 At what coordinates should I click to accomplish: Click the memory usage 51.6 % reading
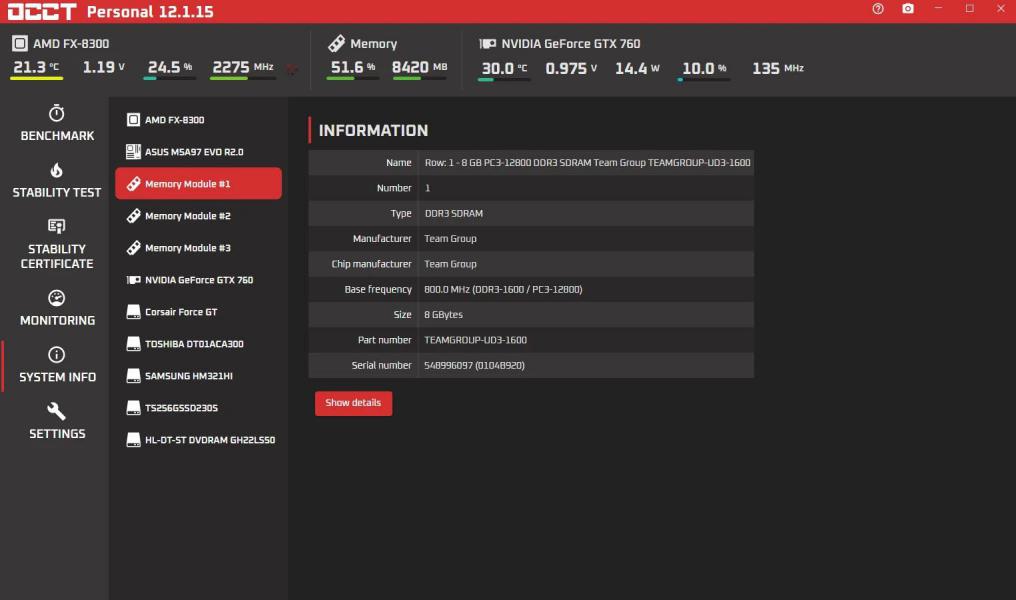pos(352,67)
